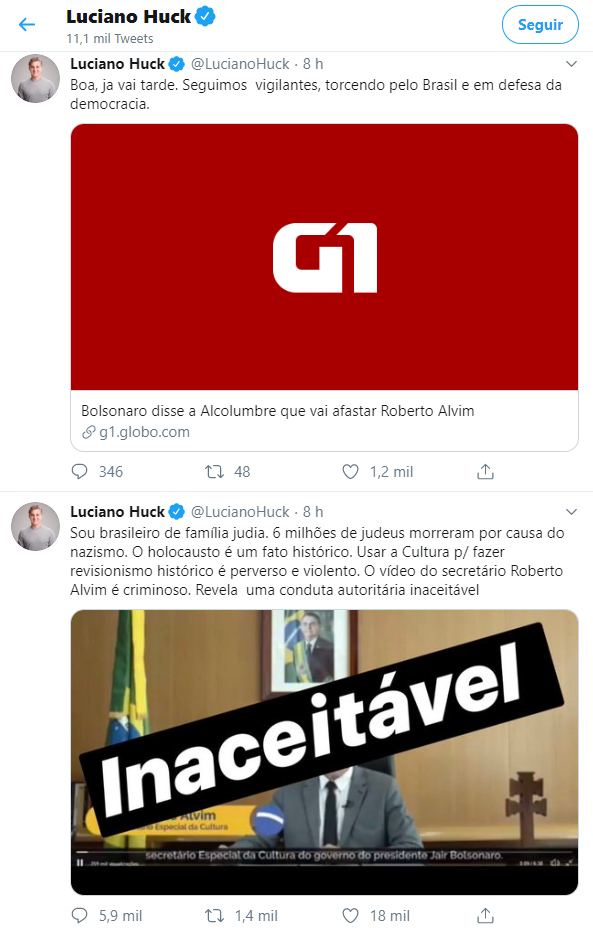Open options chevron on second tweet
Screen dimensions: 593x931
[571, 511]
